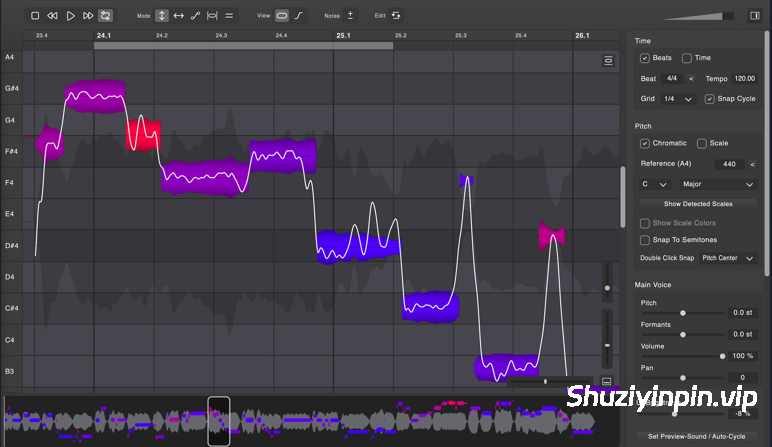Toggle the Snap Cycle checkbox

tap(709, 99)
